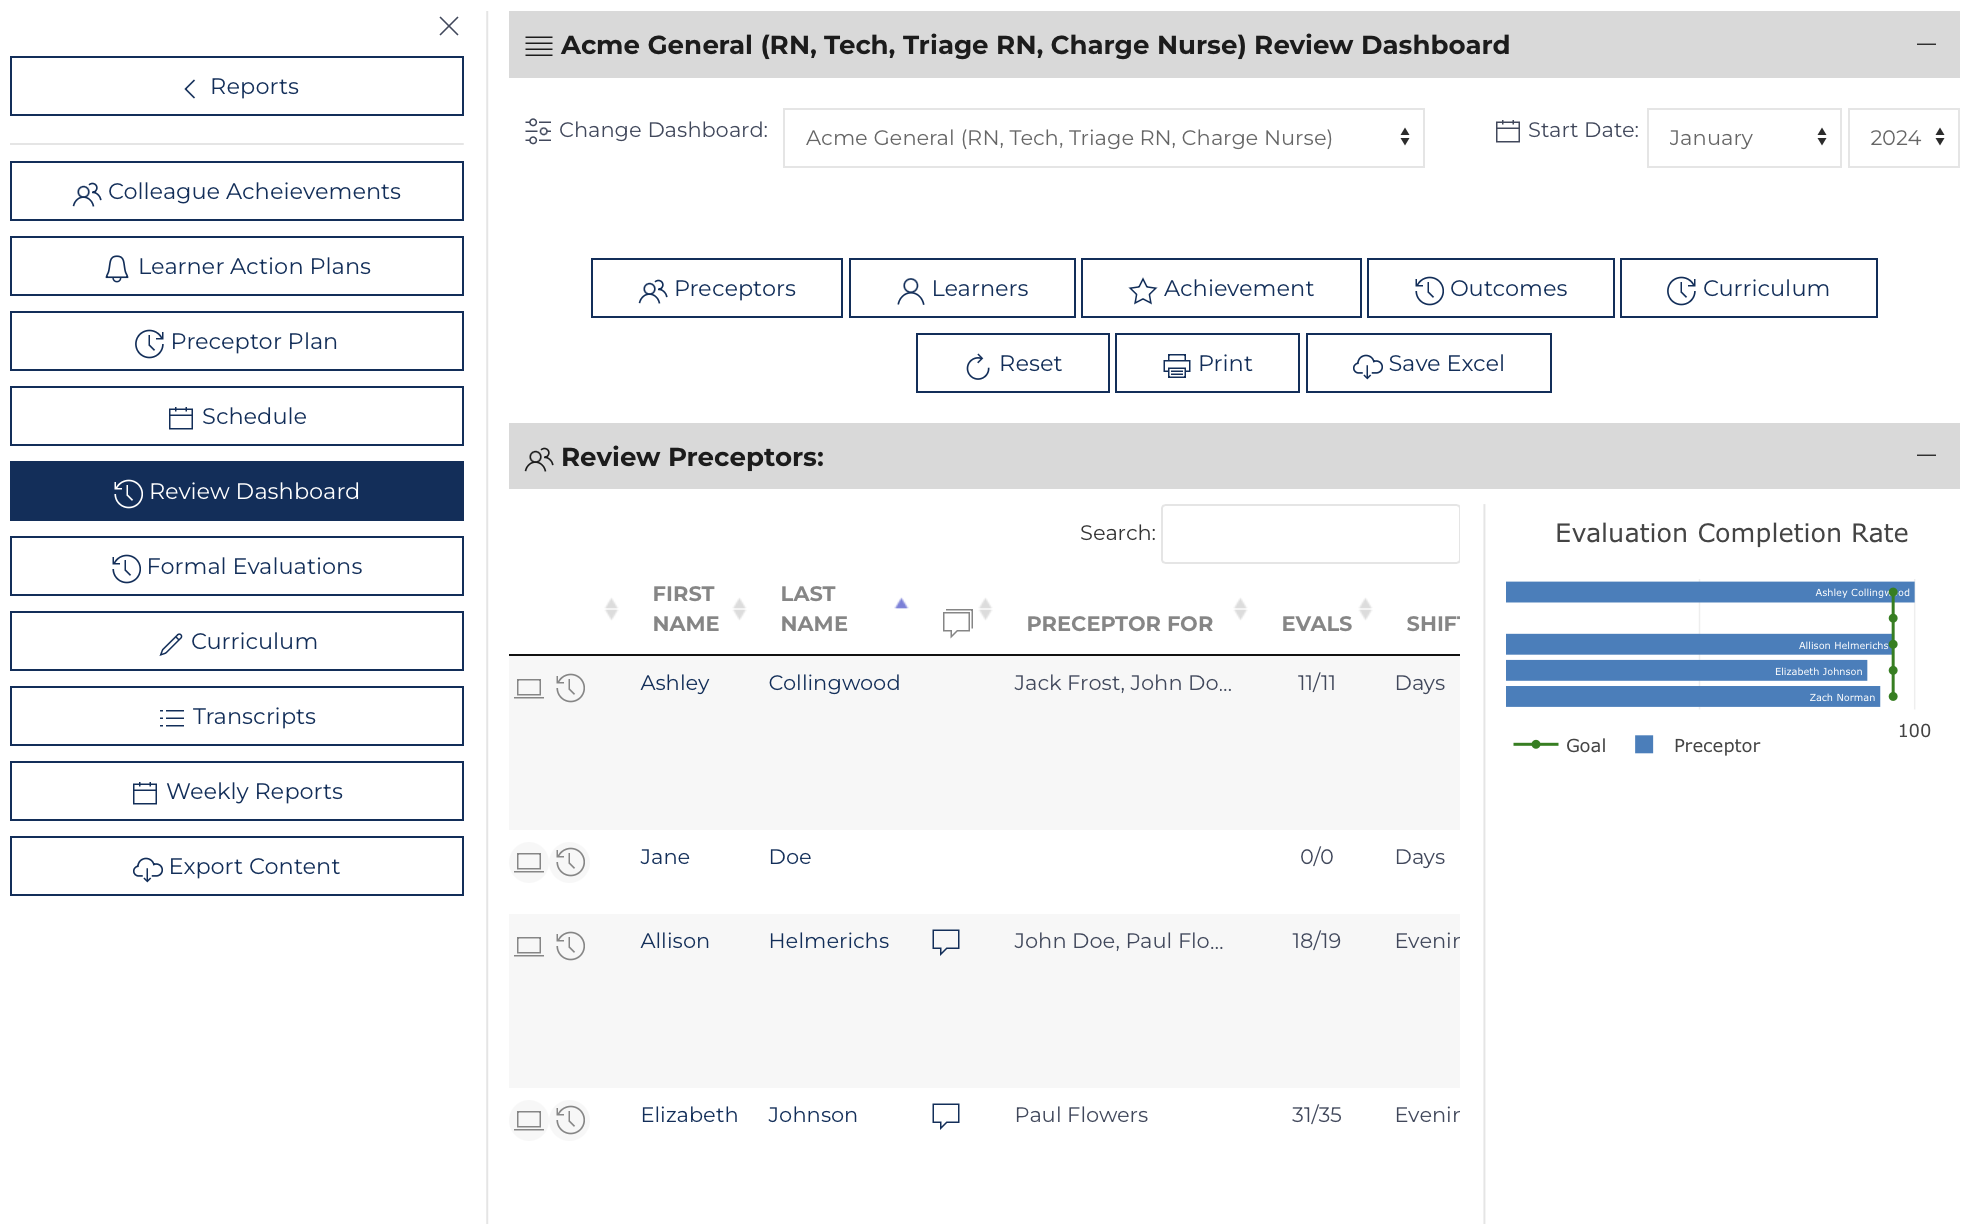Click the bell icon on Learner Action Plans

click(x=117, y=266)
